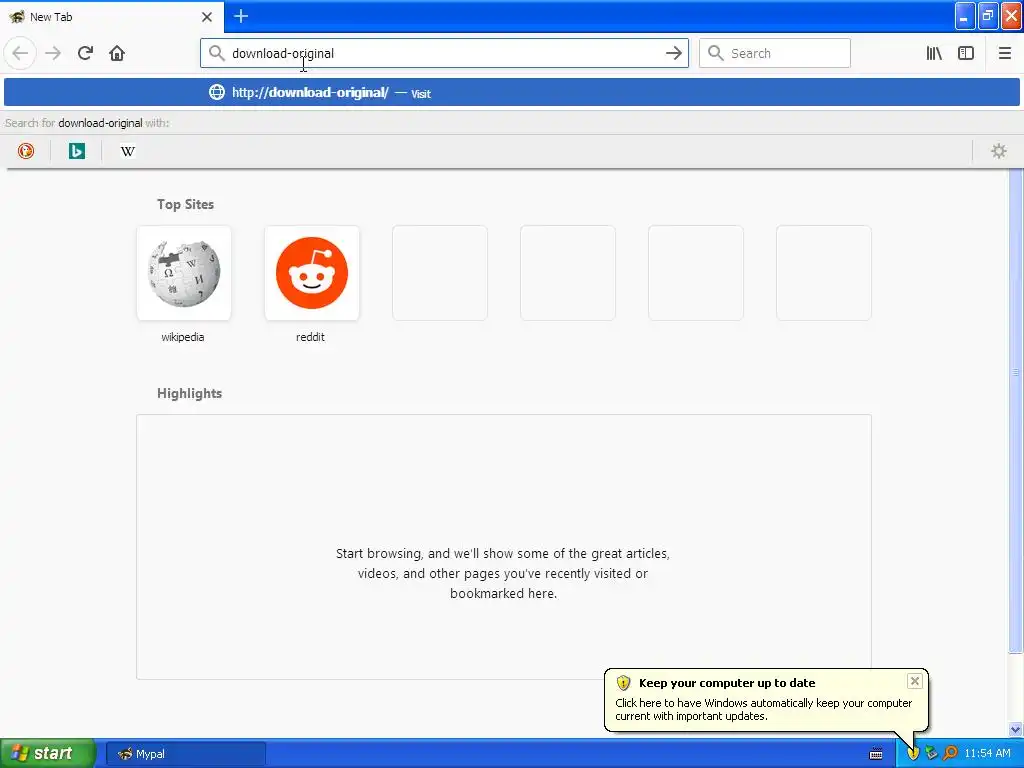Open the hamburger application menu
The width and height of the screenshot is (1024, 768).
1004,53
